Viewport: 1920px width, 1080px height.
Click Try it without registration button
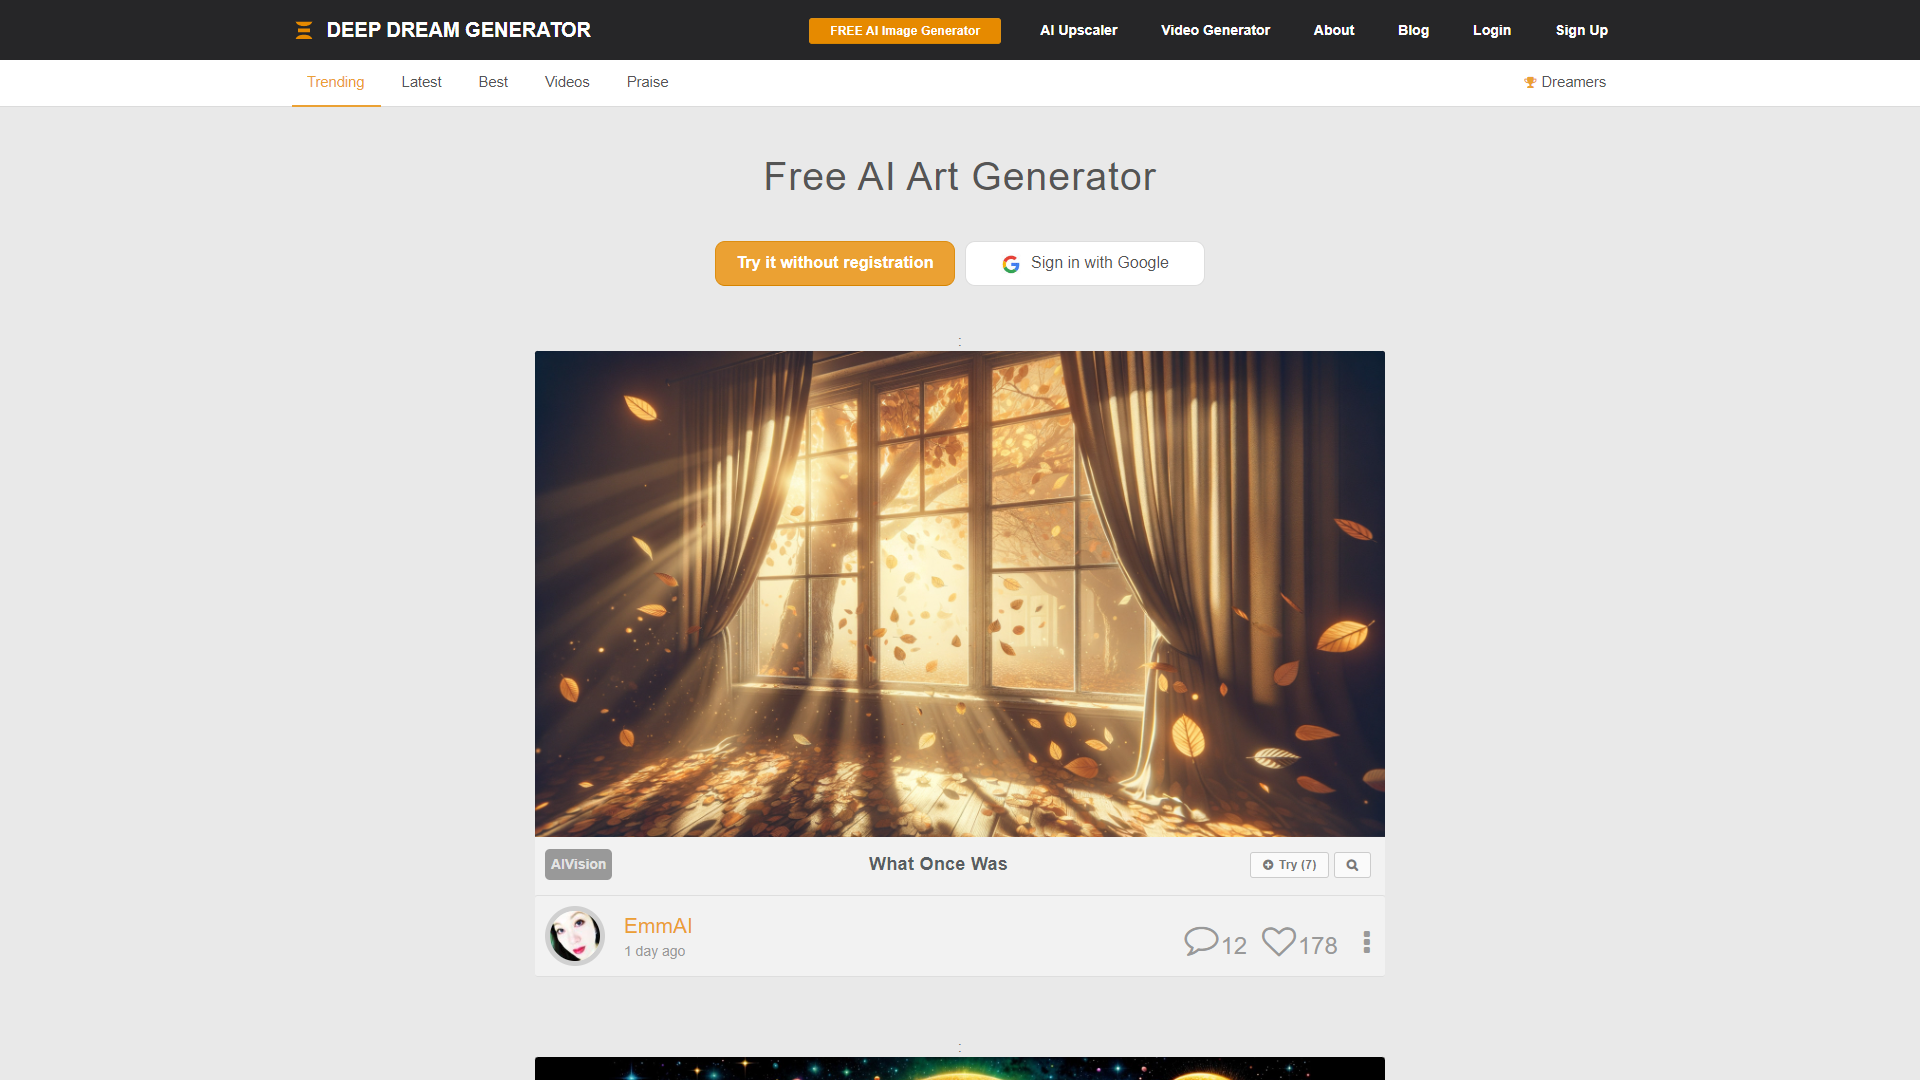[x=835, y=262]
